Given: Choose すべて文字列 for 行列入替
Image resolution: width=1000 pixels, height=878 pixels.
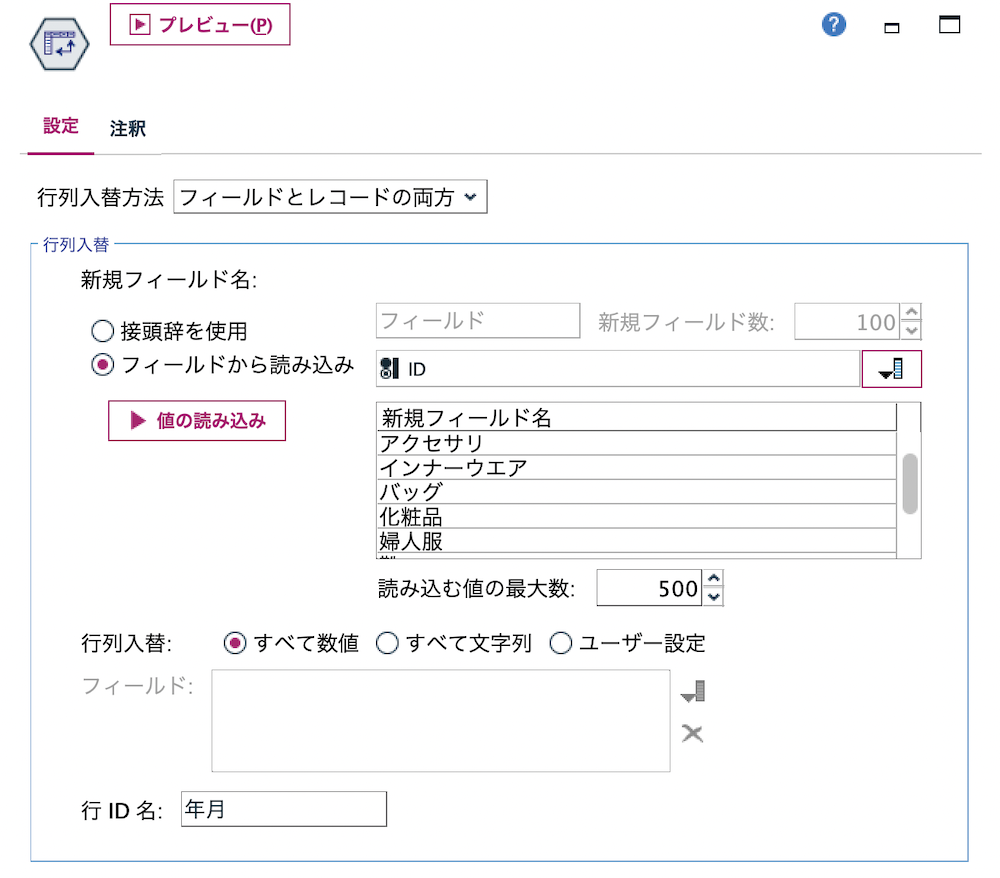Looking at the screenshot, I should (388, 643).
